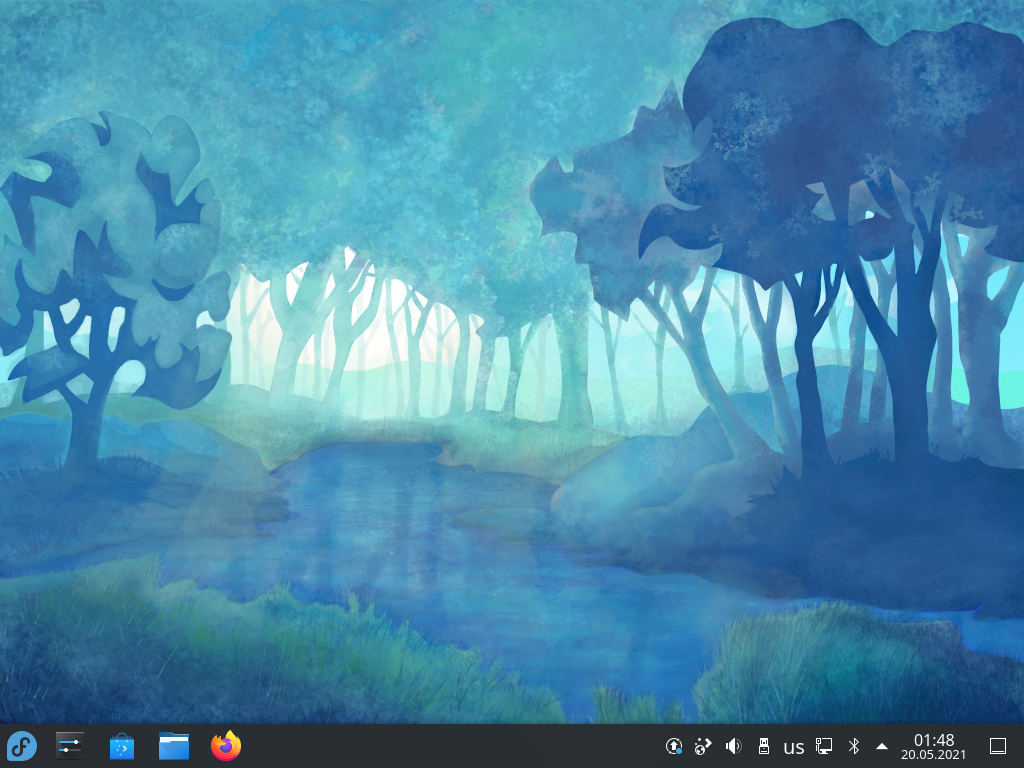The width and height of the screenshot is (1024, 768).
Task: Expand the hidden system tray icons arrow
Action: (882, 746)
